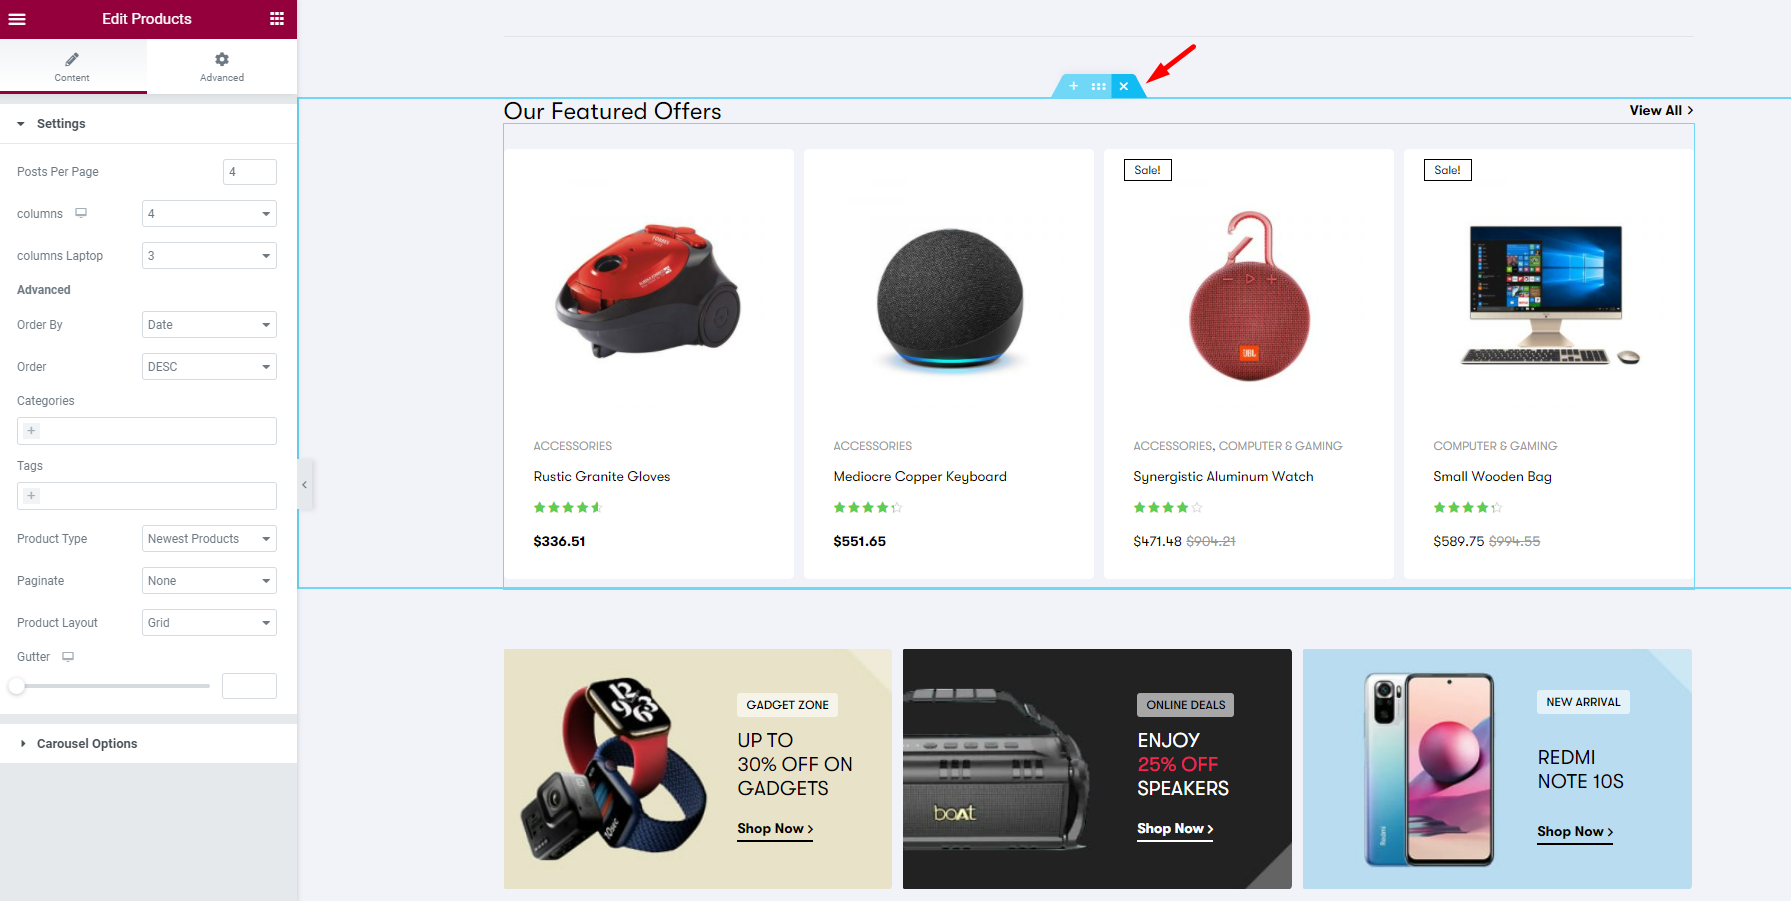Image resolution: width=1791 pixels, height=901 pixels.
Task: Click the section drag handle icon
Action: click(1099, 86)
